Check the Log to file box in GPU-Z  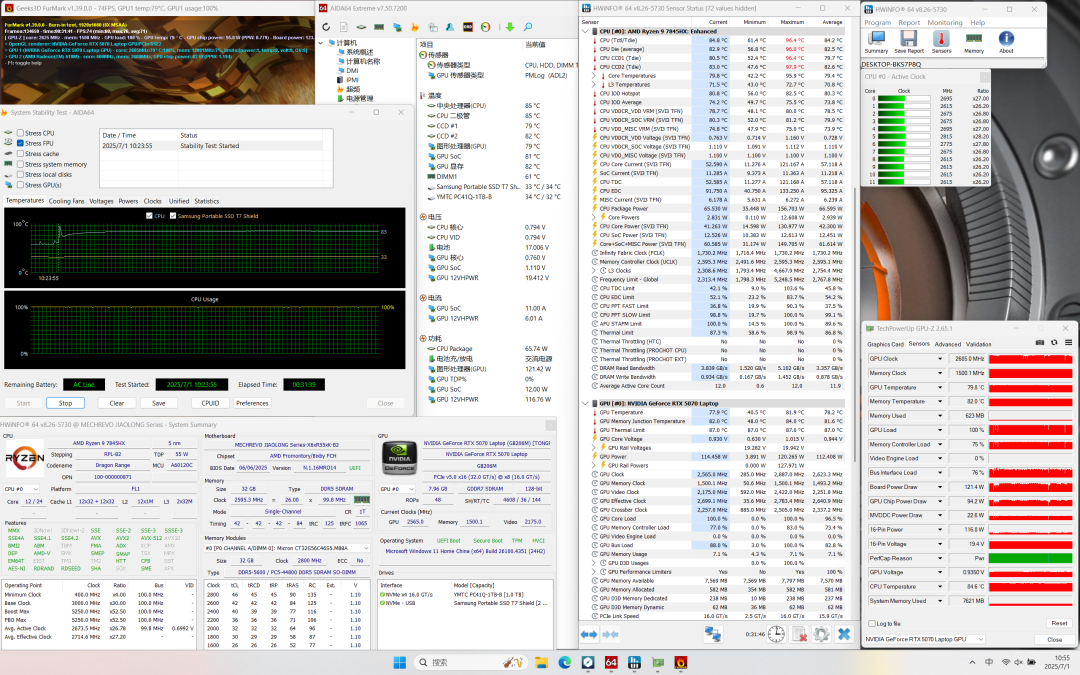pos(870,623)
